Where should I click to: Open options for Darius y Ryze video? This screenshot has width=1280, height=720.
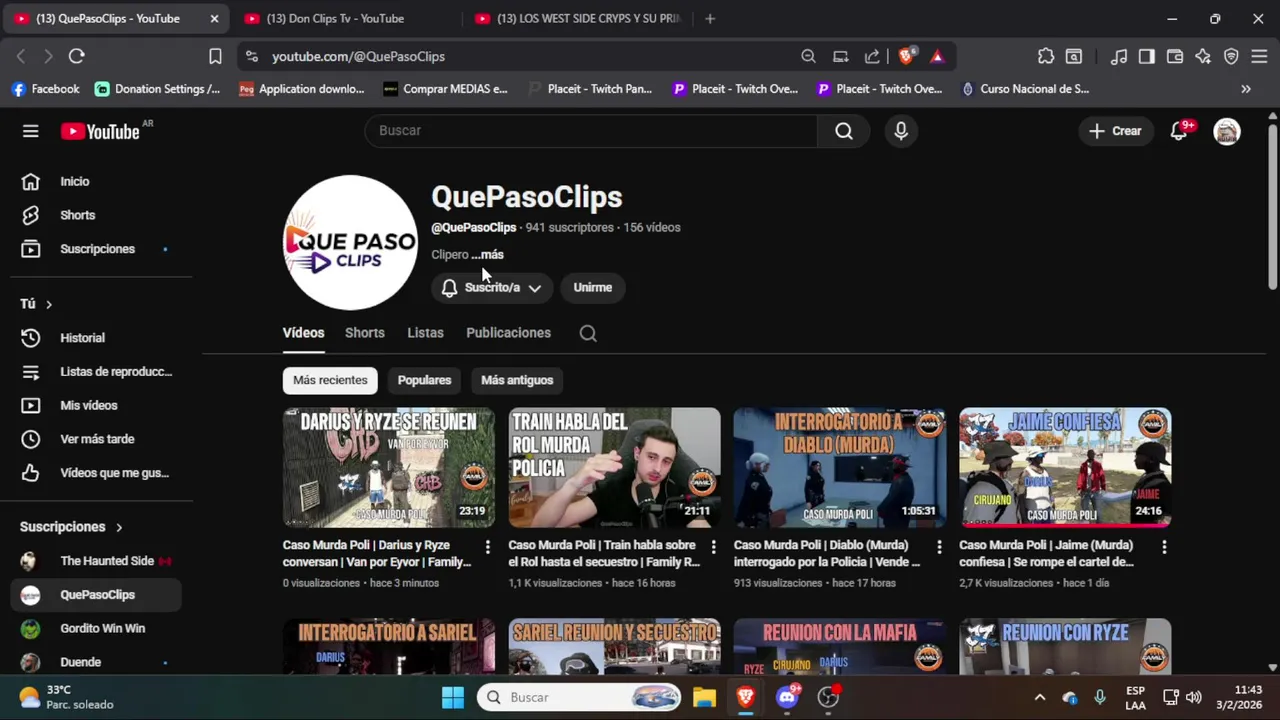pos(487,547)
